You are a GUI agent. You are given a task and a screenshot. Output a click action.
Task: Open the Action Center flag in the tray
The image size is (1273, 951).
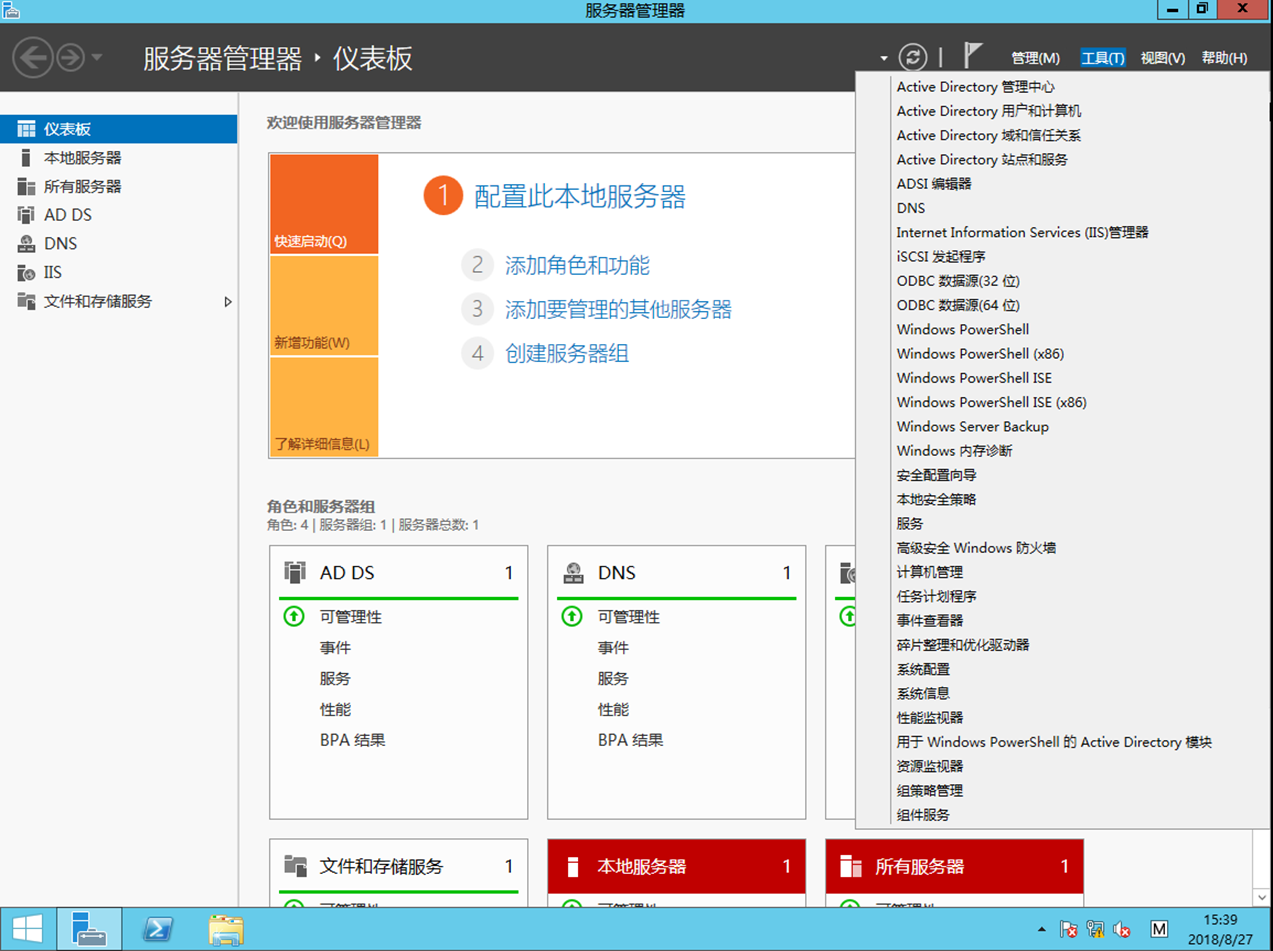point(1068,930)
